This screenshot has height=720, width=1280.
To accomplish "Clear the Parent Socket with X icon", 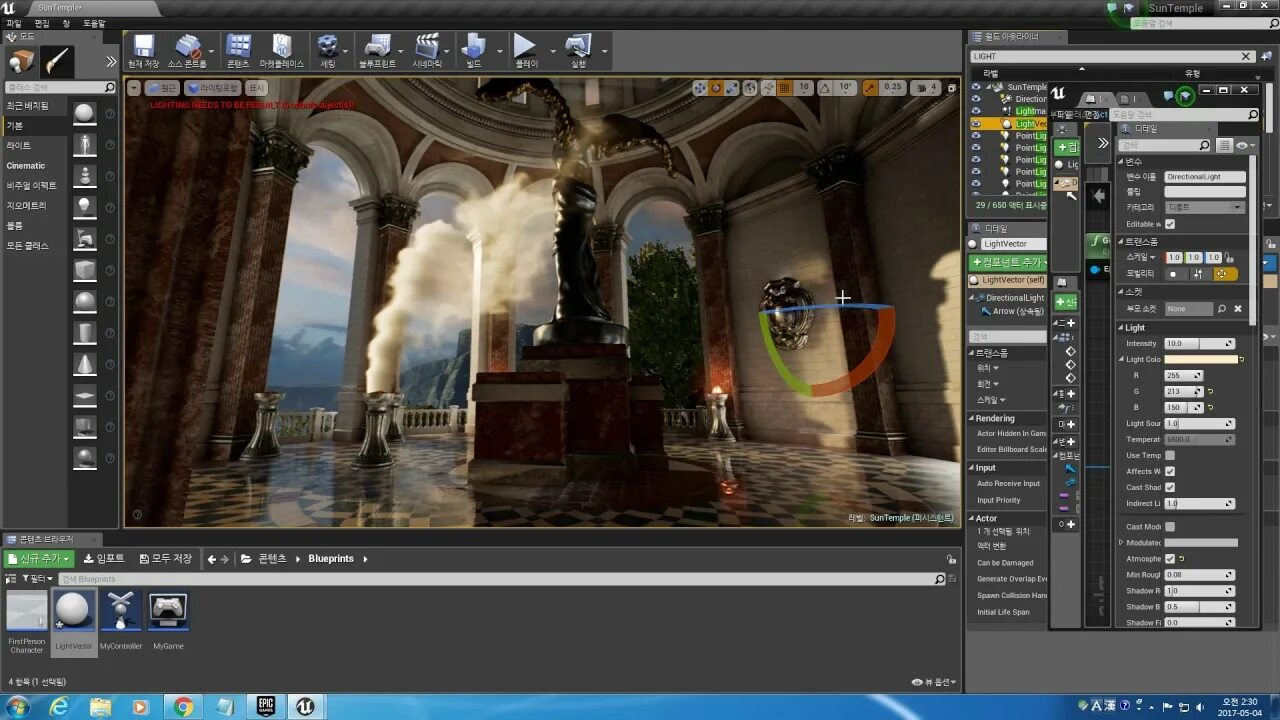I will click(x=1237, y=309).
